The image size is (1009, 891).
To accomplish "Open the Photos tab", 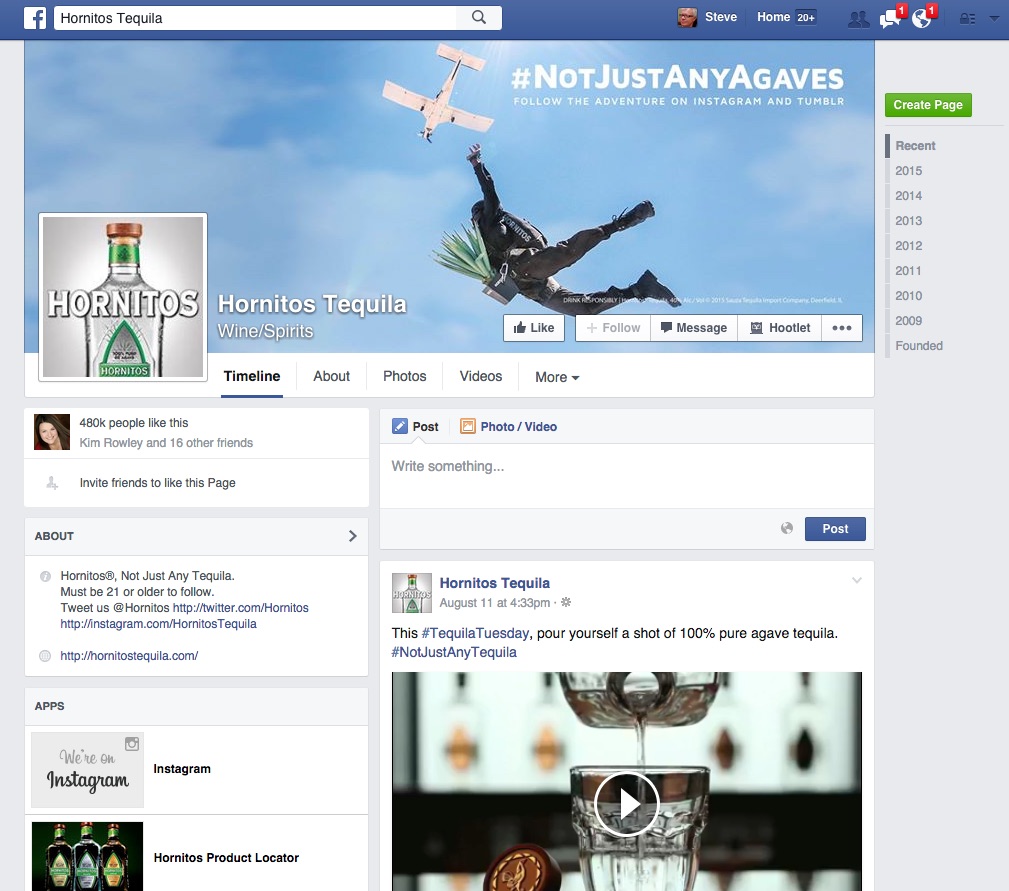I will 404,376.
